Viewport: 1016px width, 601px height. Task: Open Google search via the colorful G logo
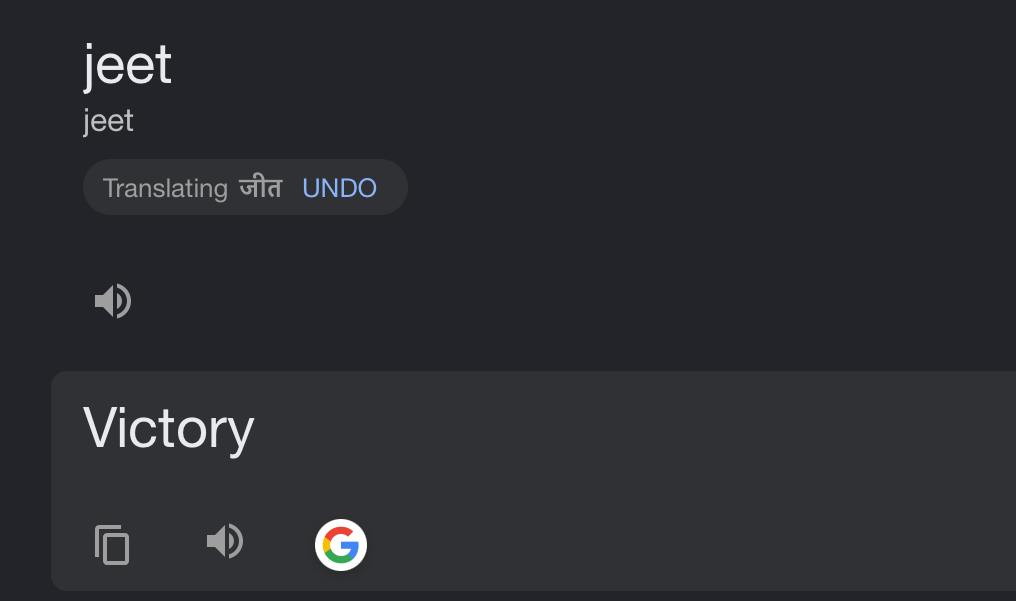tap(341, 546)
